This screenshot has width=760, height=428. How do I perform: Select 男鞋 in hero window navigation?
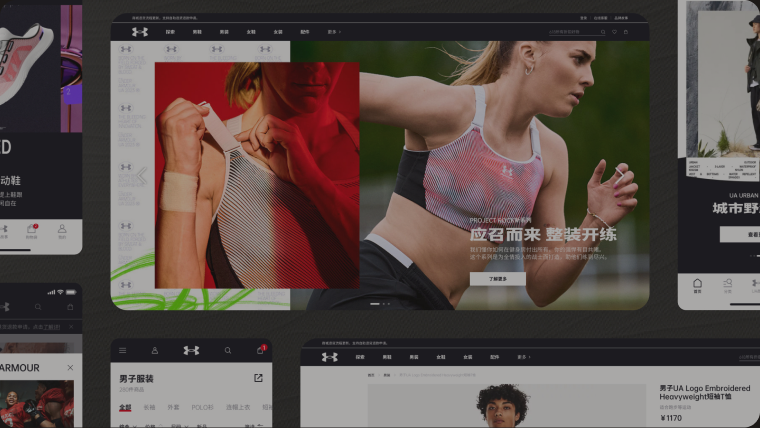tap(197, 32)
